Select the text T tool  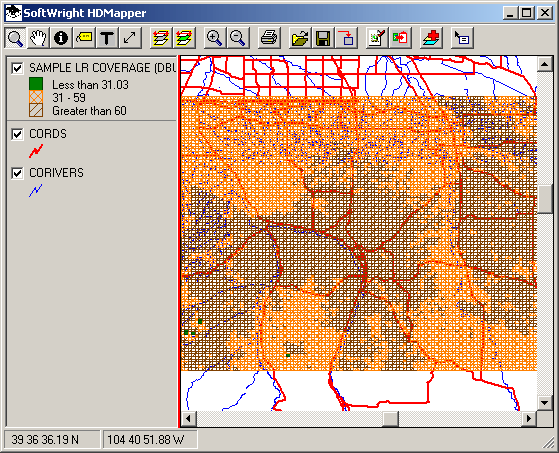(107, 38)
